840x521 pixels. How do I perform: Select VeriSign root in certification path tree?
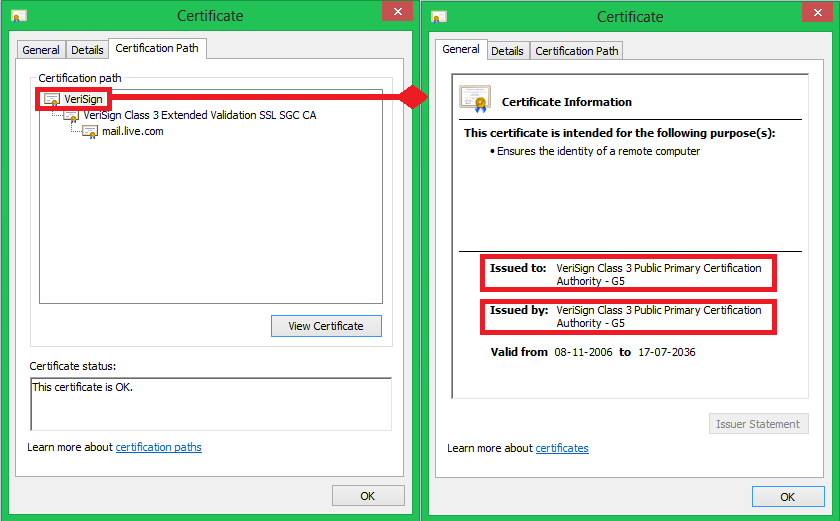83,99
